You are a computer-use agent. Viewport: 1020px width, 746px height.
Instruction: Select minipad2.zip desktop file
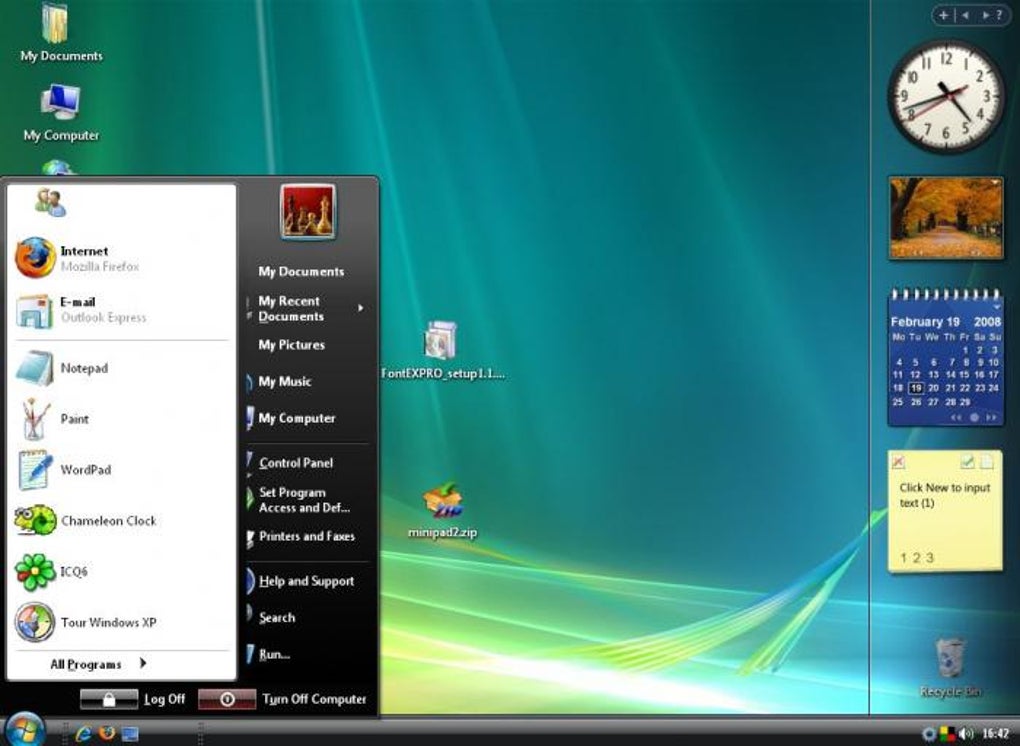pyautogui.click(x=442, y=511)
